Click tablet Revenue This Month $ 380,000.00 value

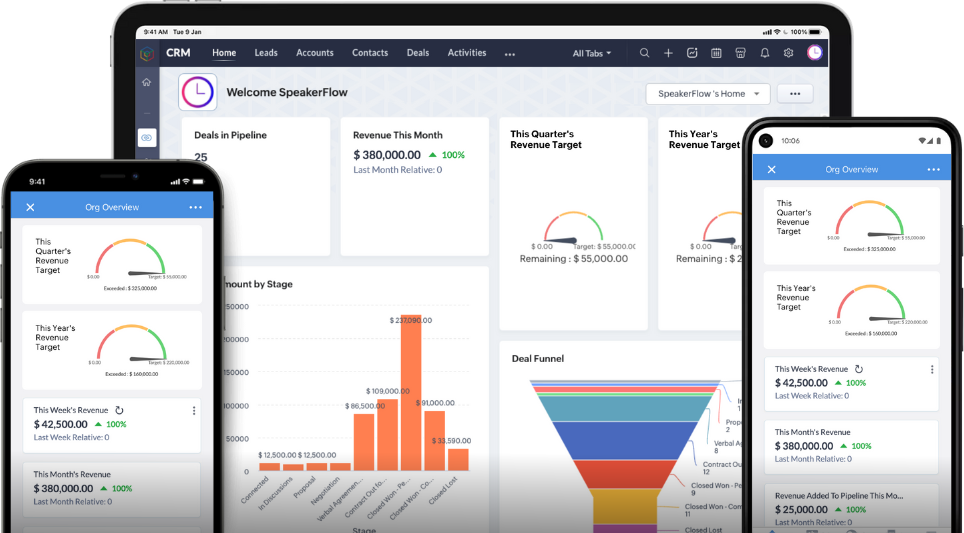(387, 155)
